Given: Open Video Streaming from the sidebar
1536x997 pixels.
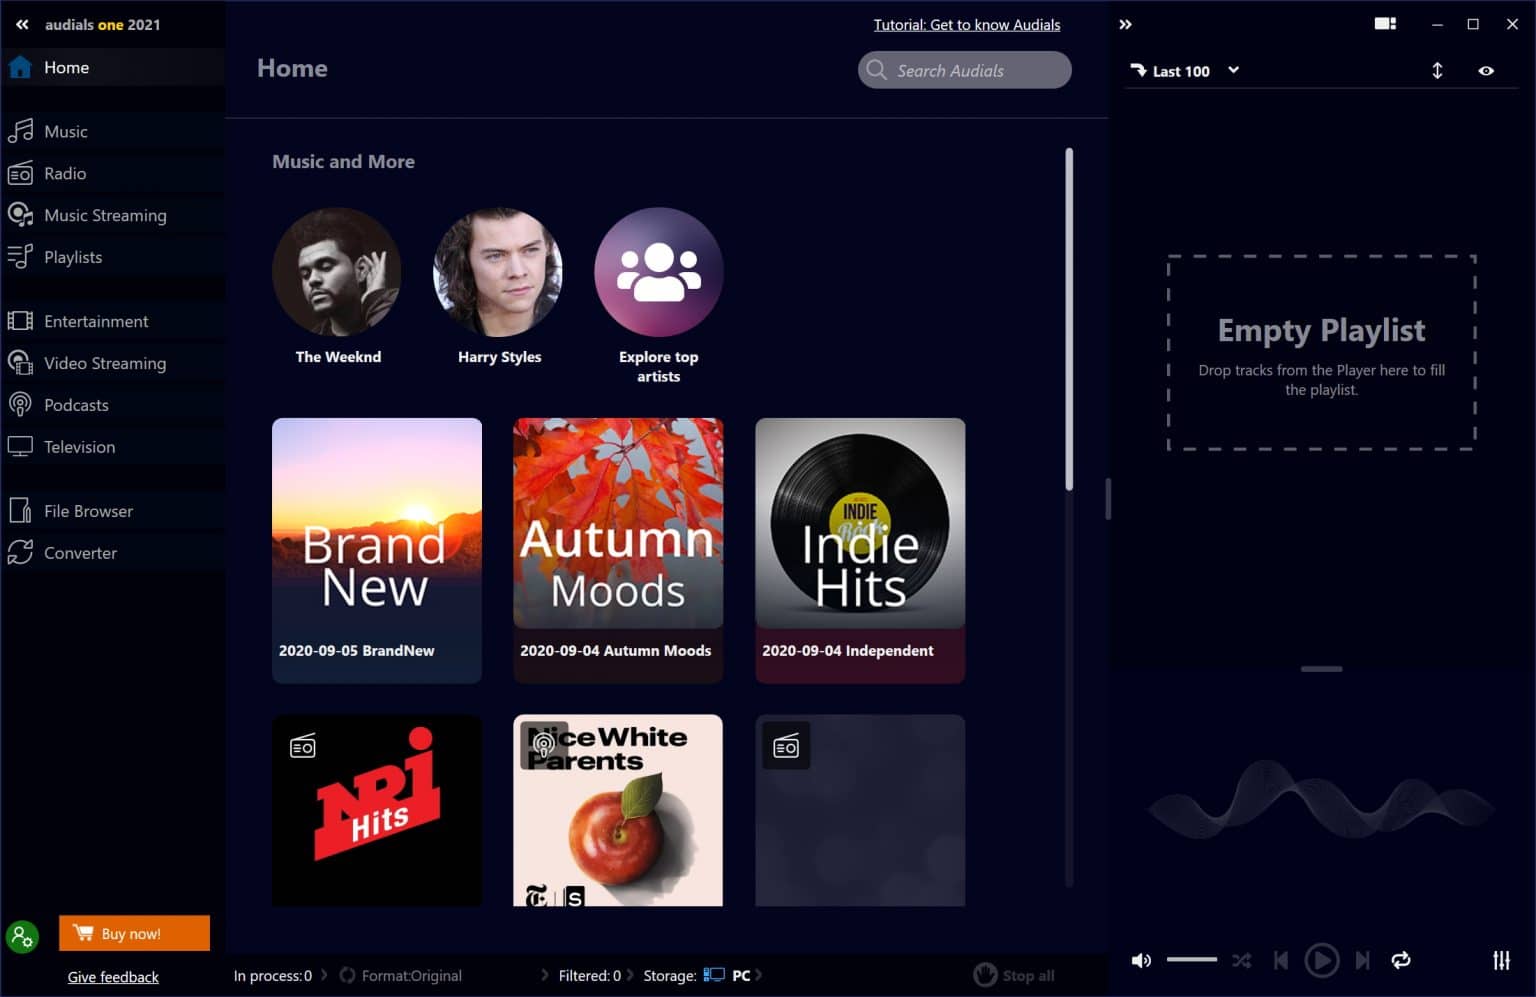Looking at the screenshot, I should (105, 363).
